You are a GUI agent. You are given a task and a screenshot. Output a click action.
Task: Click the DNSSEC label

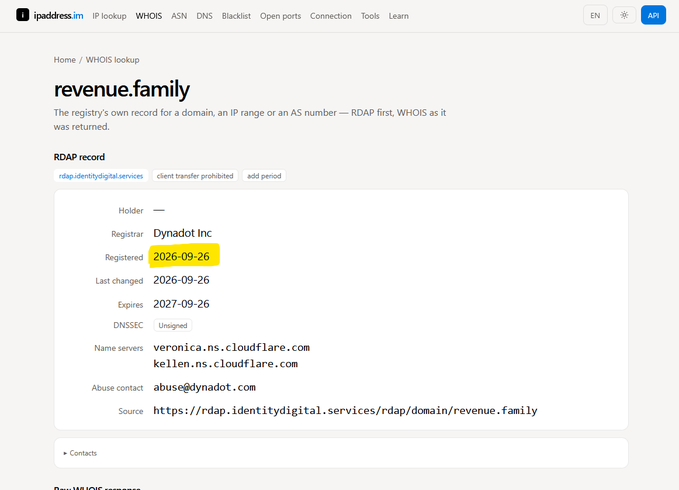click(128, 325)
